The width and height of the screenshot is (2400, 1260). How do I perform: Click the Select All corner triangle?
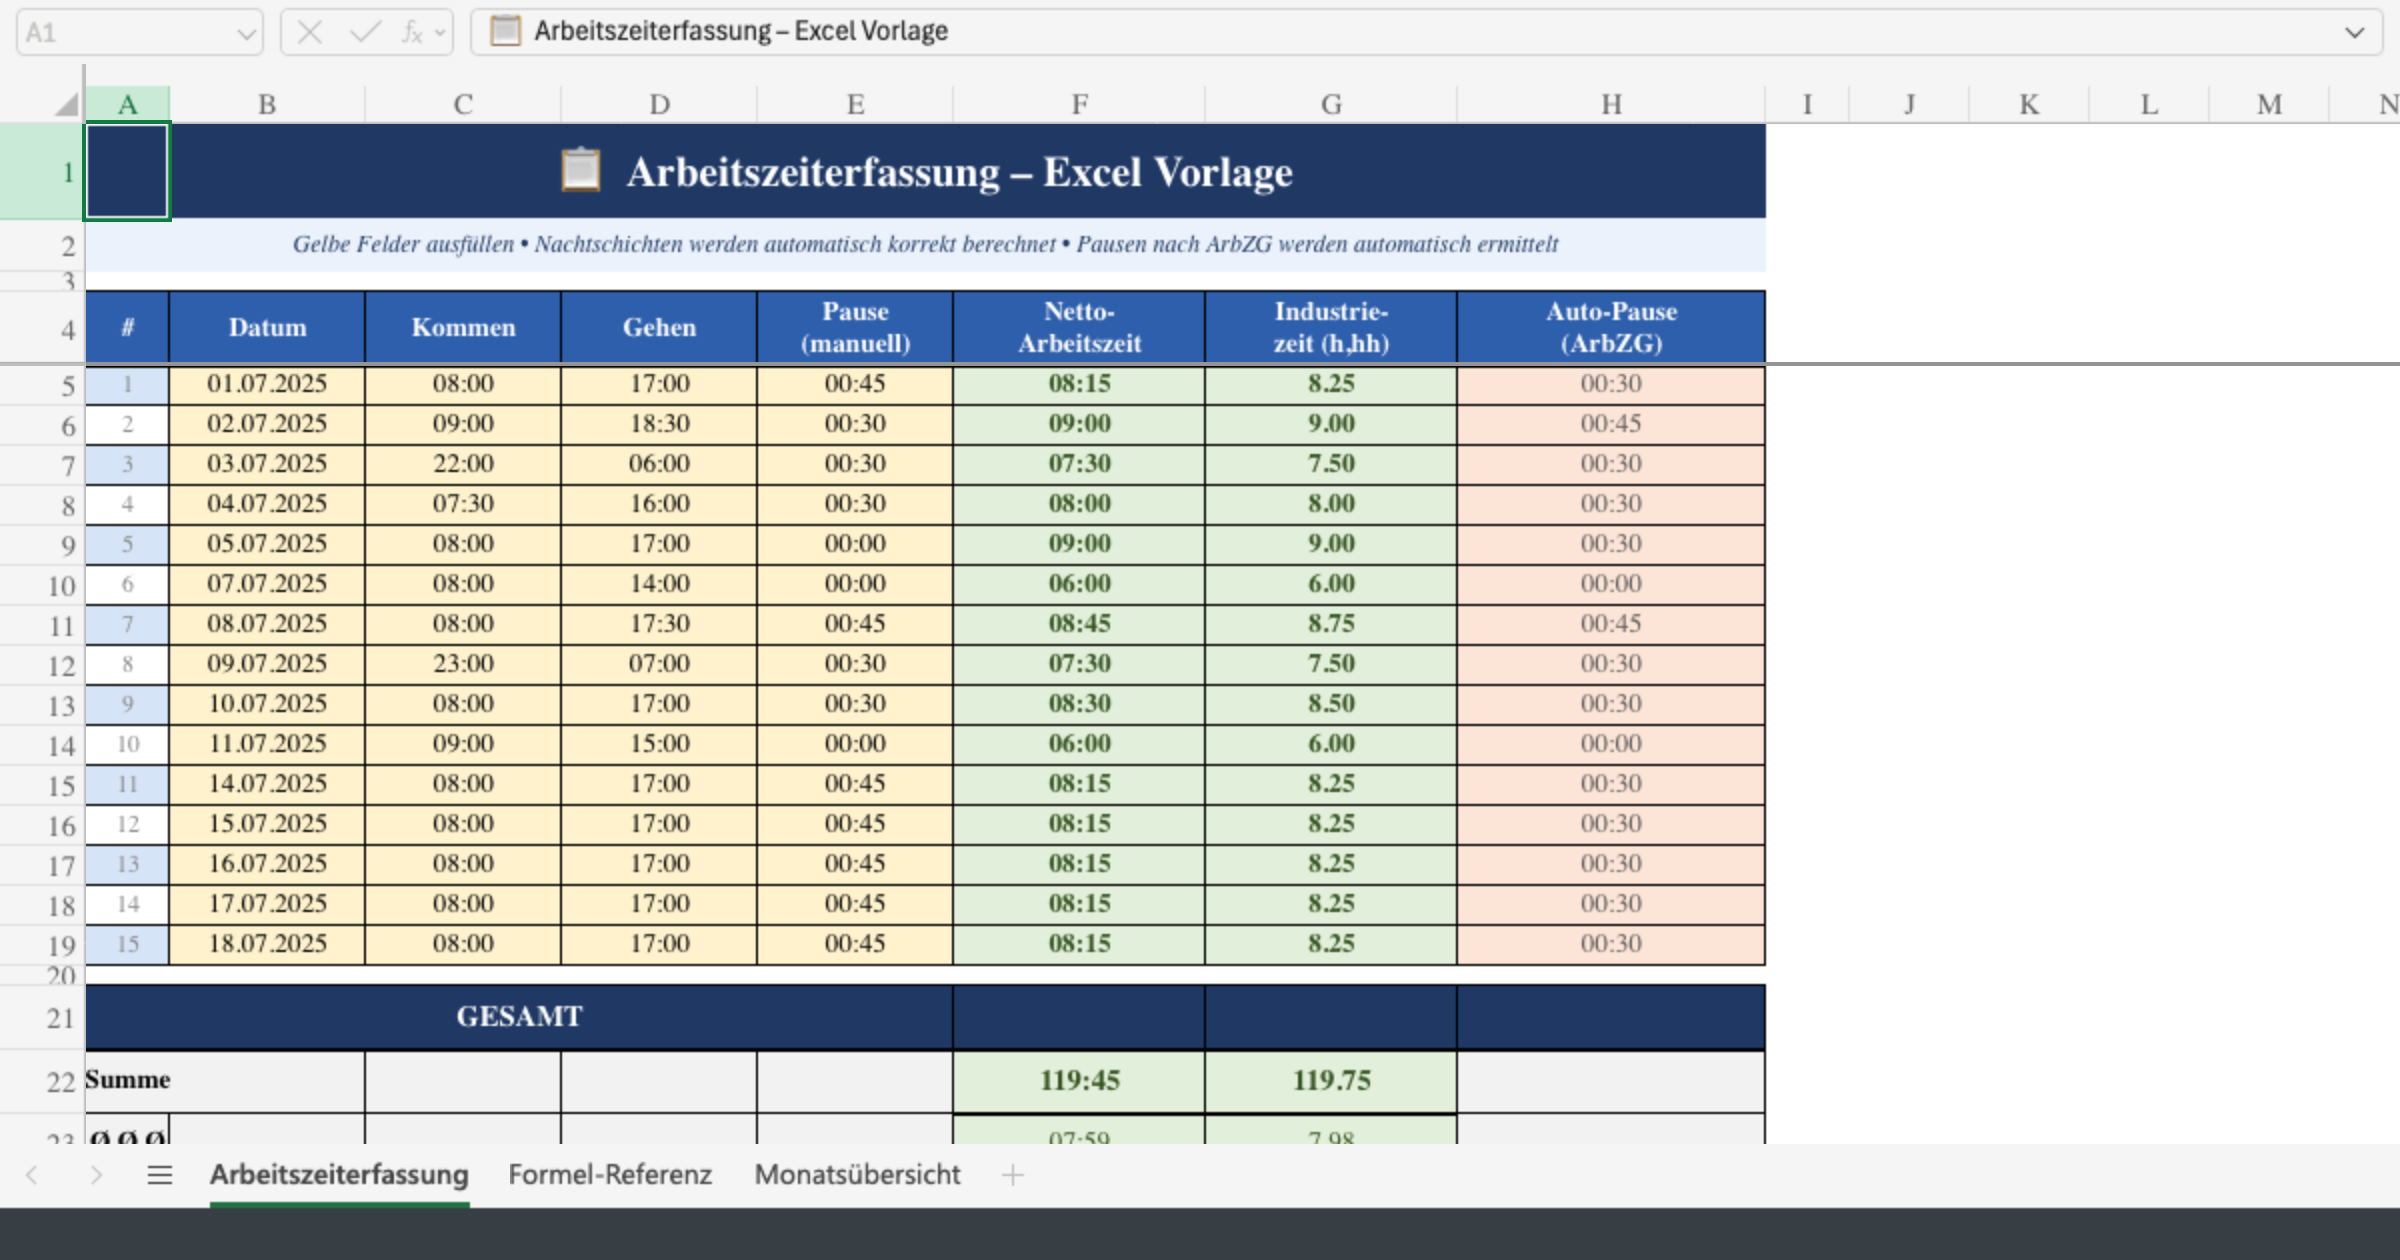66,103
